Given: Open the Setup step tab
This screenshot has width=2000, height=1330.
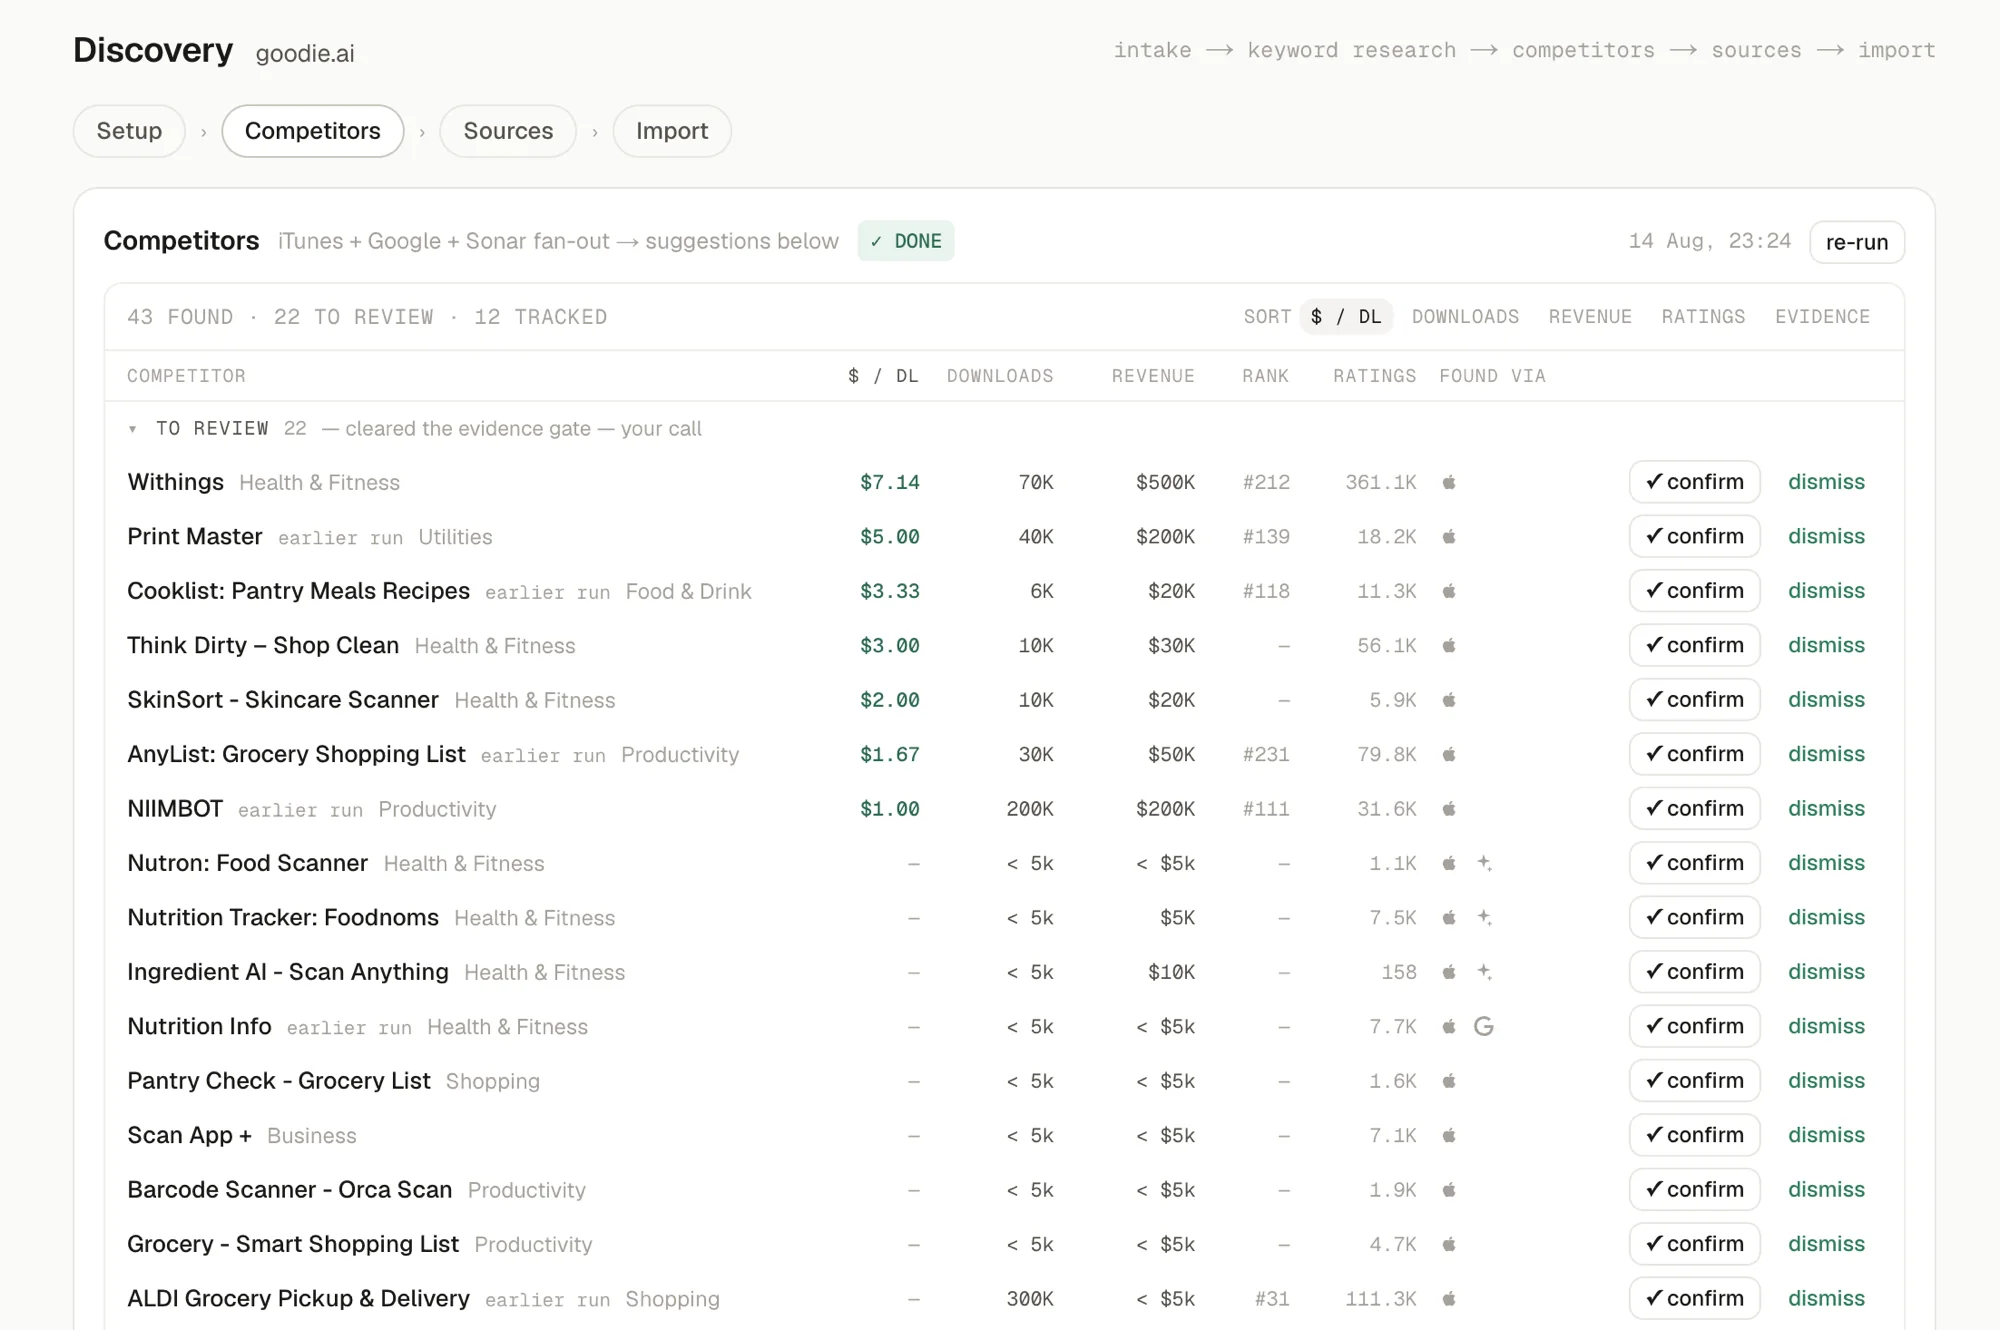Looking at the screenshot, I should [x=129, y=131].
